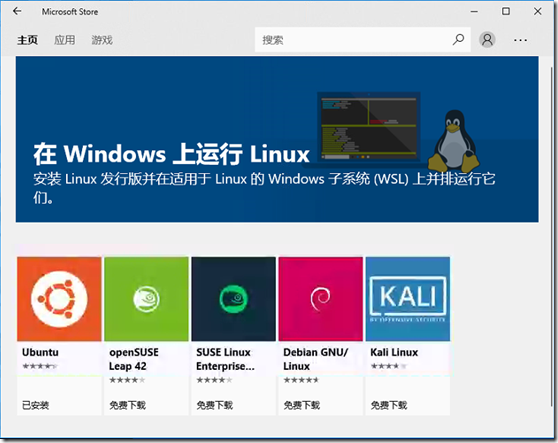Minimize the Microsoft Store window

[474, 11]
